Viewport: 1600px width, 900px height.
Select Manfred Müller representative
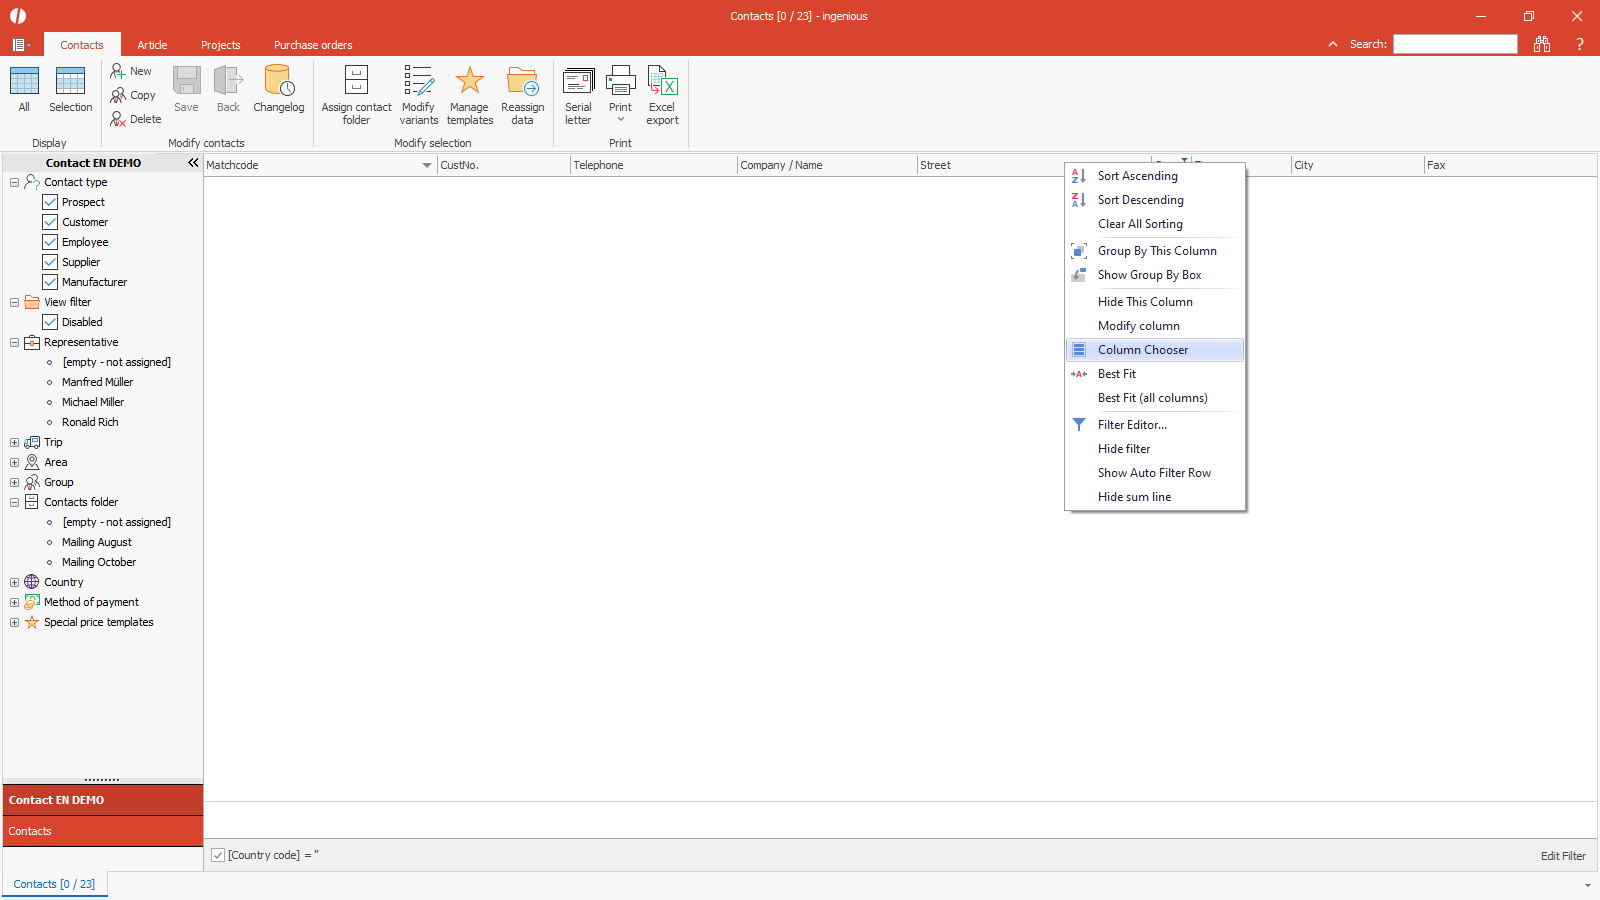pos(97,382)
